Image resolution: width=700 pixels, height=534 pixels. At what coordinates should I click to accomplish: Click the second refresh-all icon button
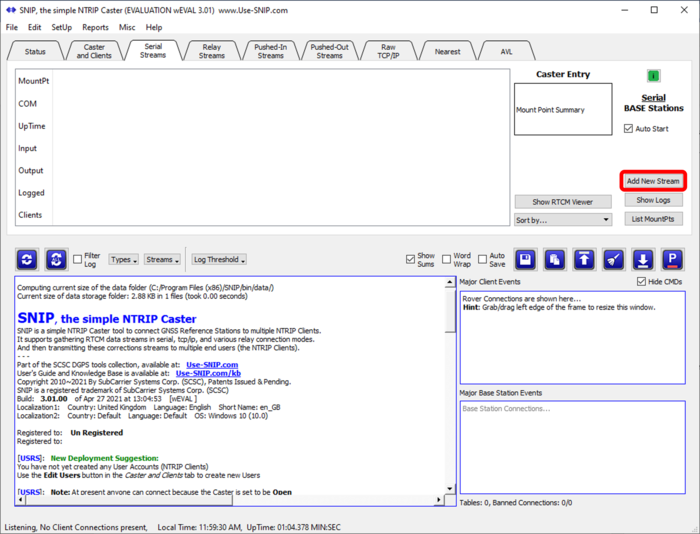point(56,259)
